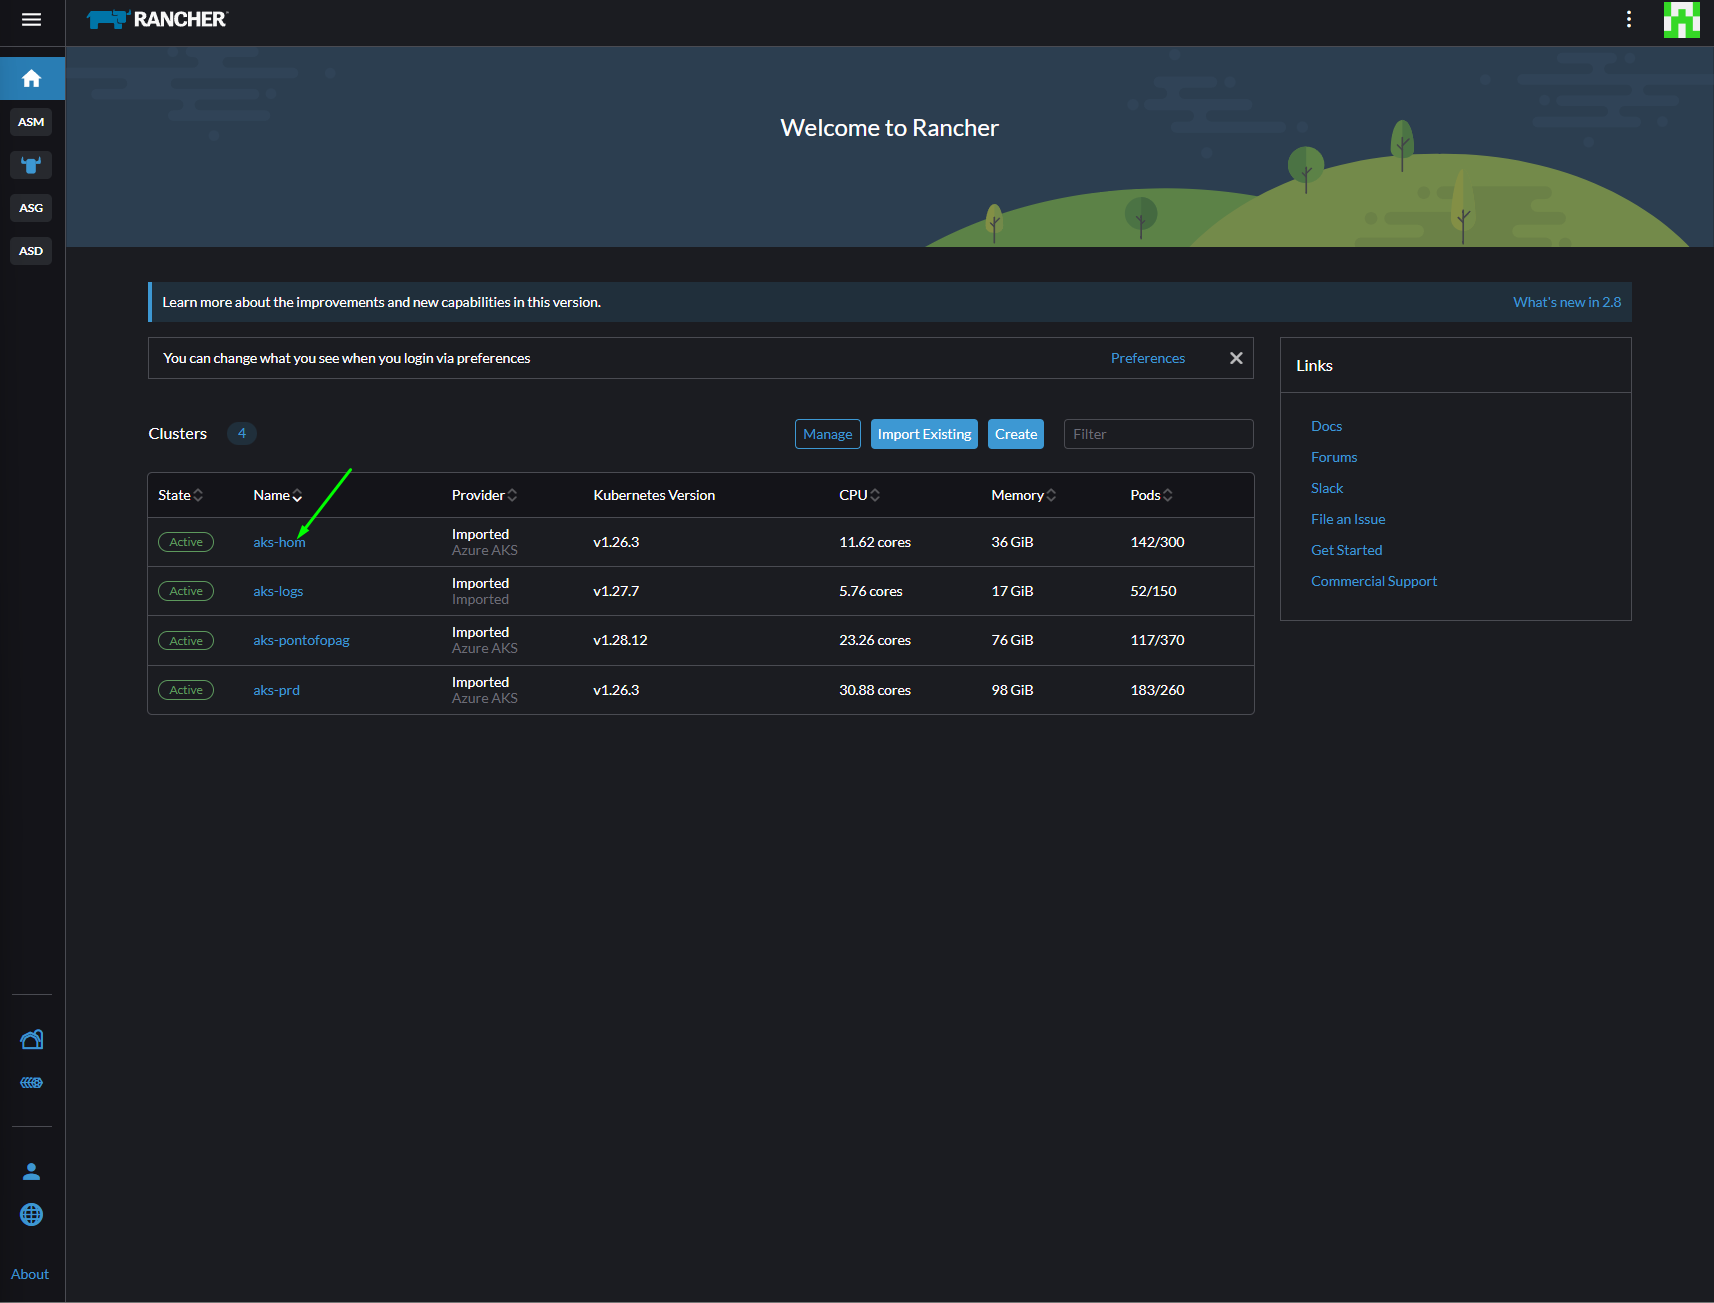The height and width of the screenshot is (1303, 1714).
Task: Sort clusters by Name column
Action: (x=277, y=495)
